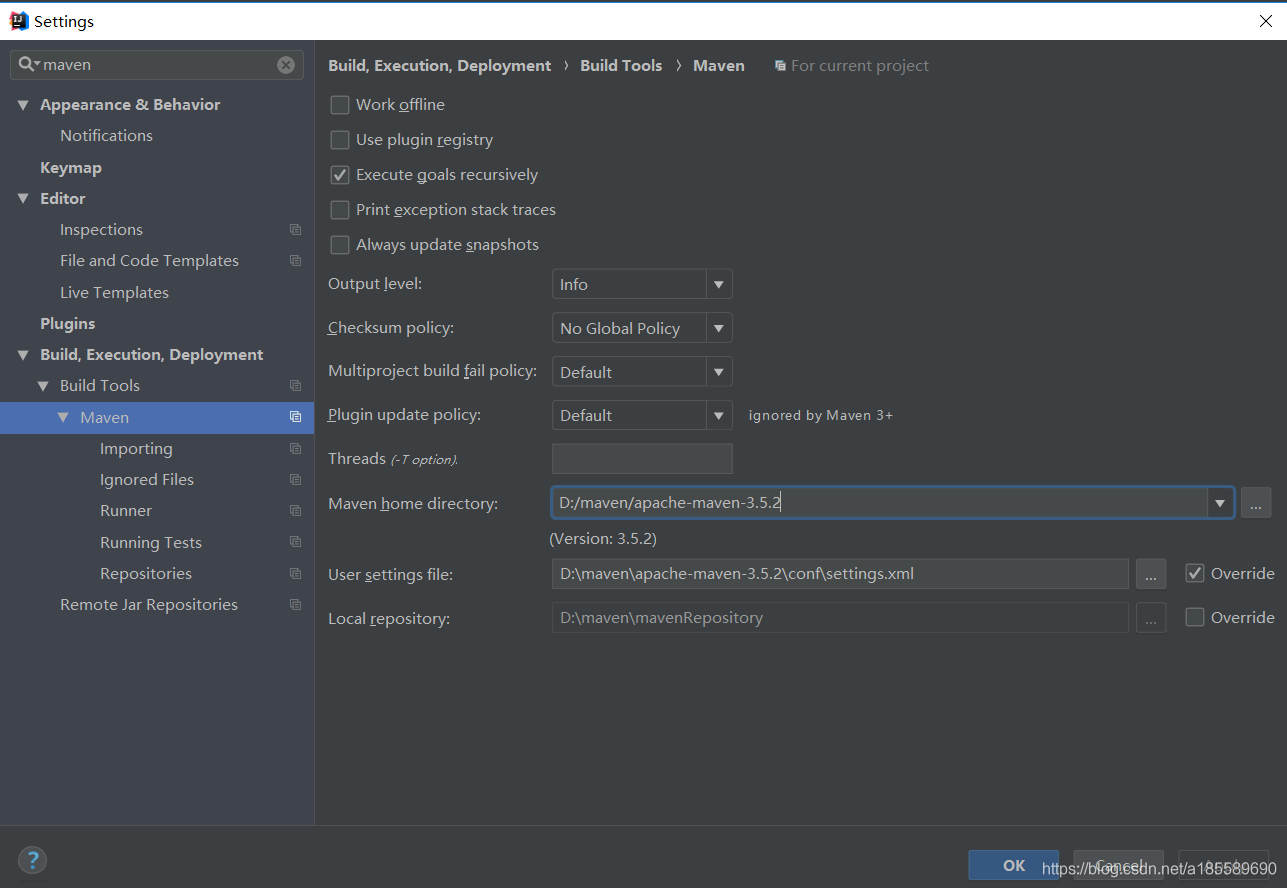The height and width of the screenshot is (888, 1287).
Task: Click the project-level icon next to File and Code Templates
Action: (x=295, y=261)
